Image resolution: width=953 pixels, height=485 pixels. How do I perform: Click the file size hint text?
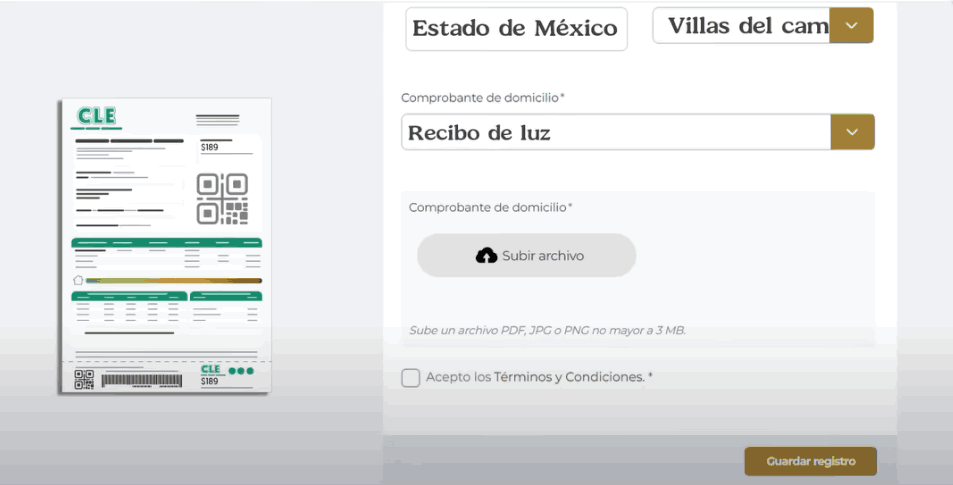pos(547,331)
